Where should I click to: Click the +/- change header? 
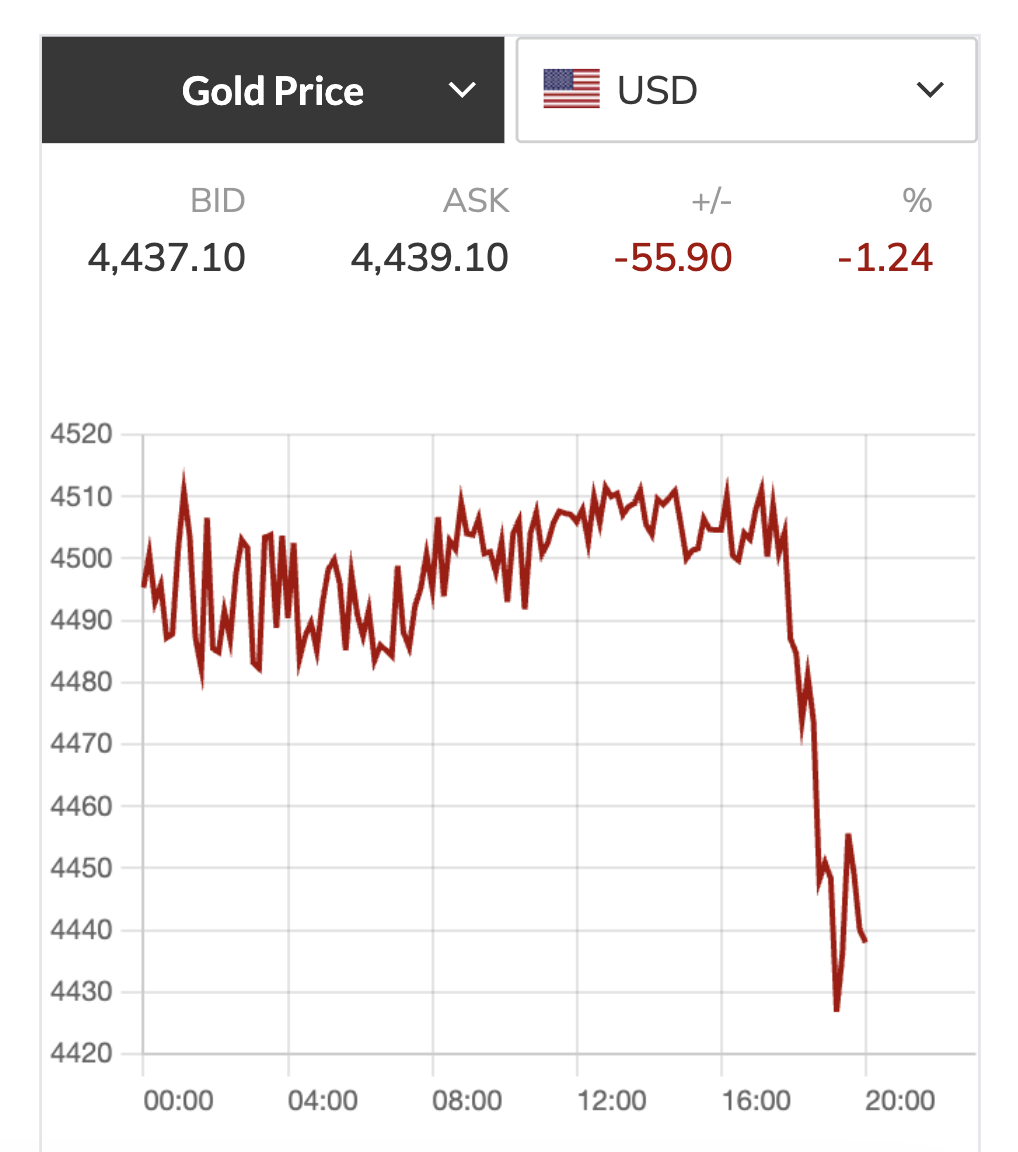click(711, 201)
